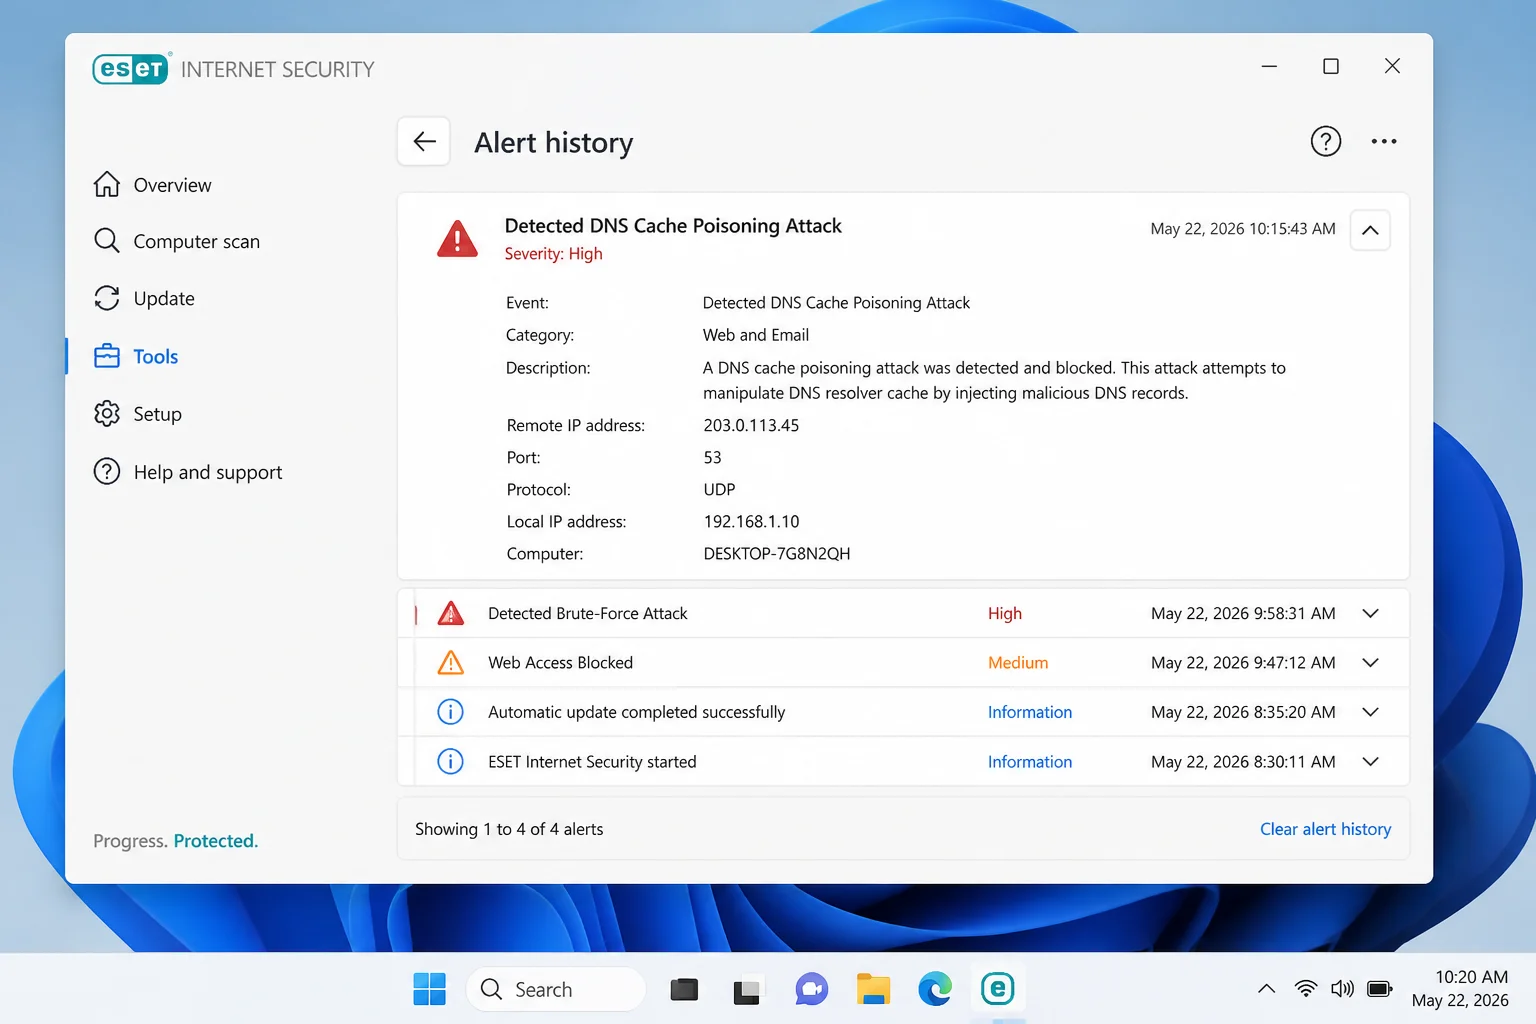
Task: Expand the Detected Brute-Force Attack alert
Action: (1370, 613)
